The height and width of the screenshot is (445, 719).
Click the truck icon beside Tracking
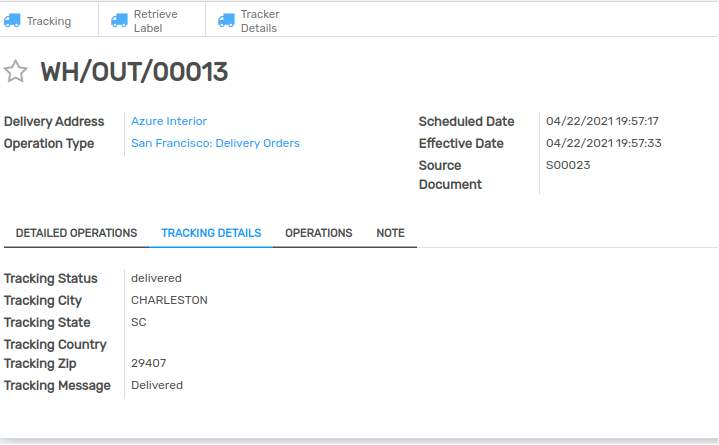point(13,20)
